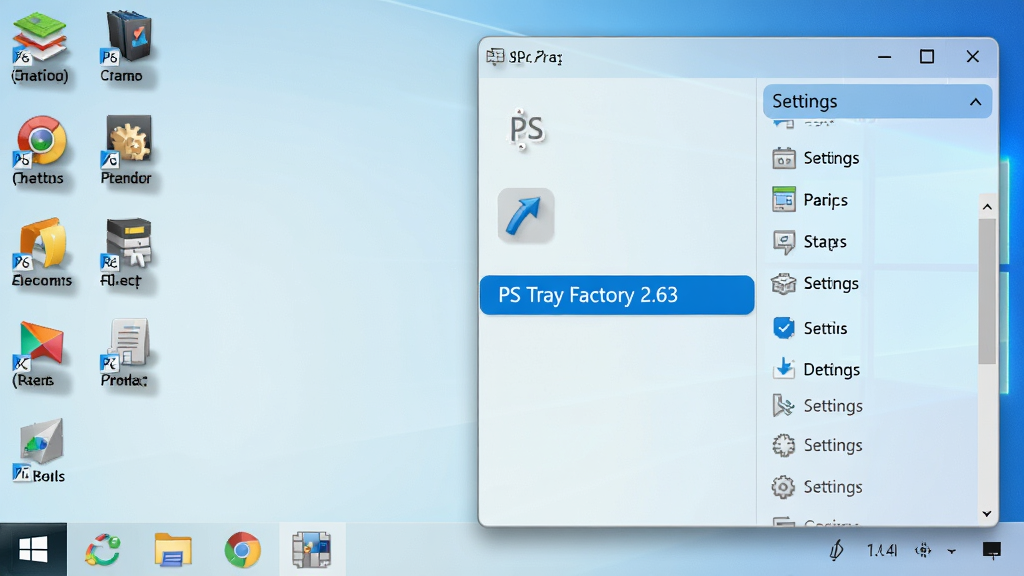Open the Ptendor gear desktop shortcut

(x=127, y=150)
